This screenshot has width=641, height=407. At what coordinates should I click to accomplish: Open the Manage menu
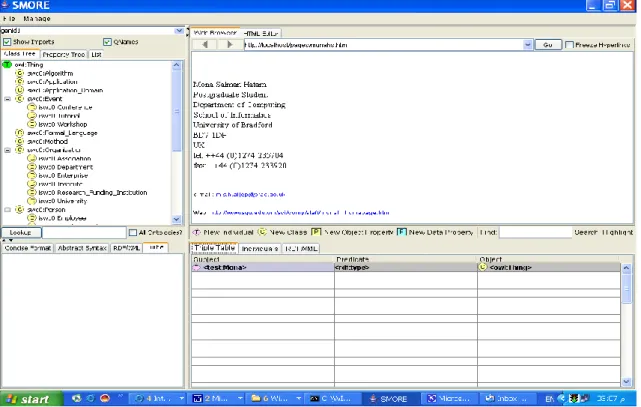point(37,18)
